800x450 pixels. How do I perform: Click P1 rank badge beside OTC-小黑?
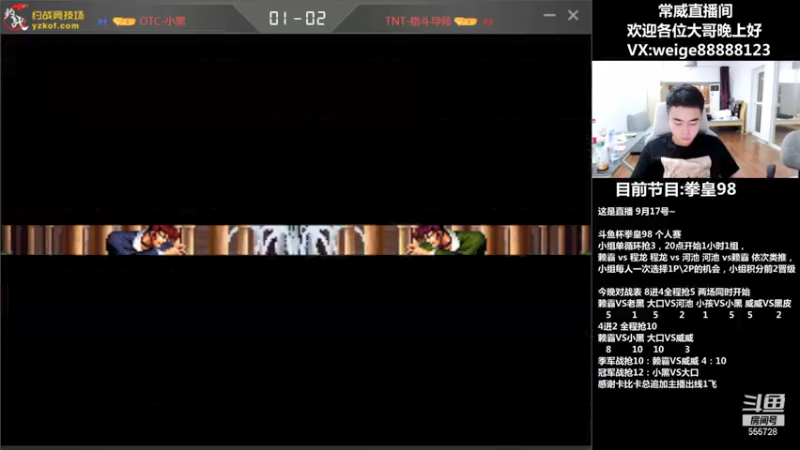(123, 21)
